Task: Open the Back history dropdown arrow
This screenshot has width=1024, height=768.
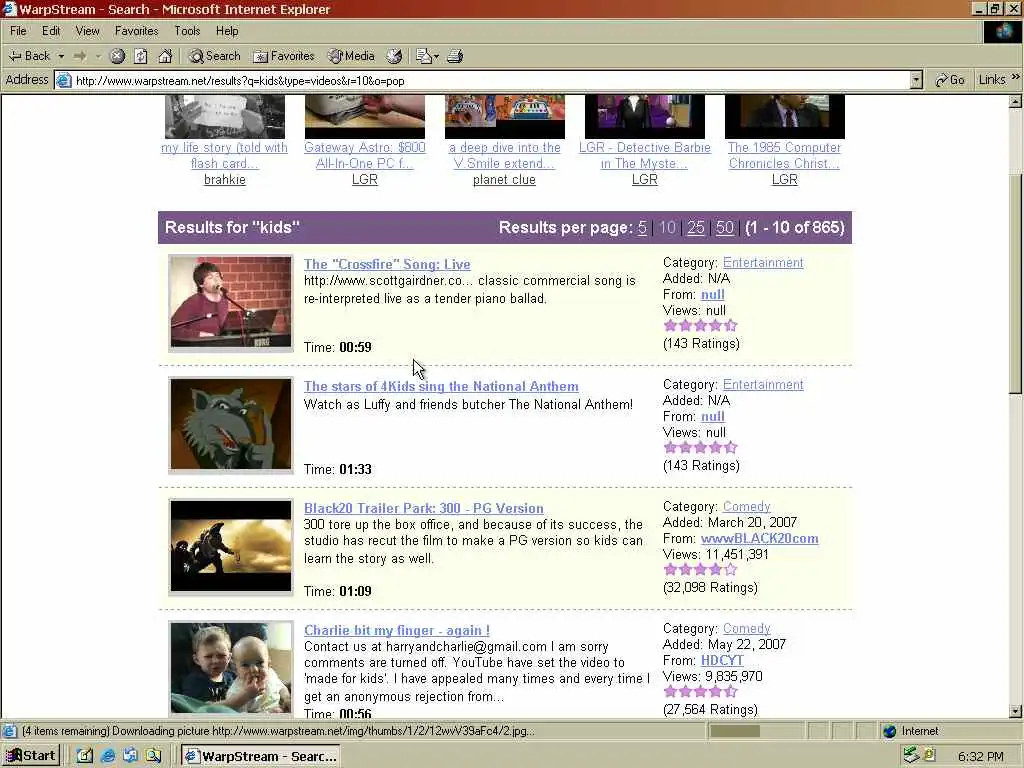Action: tap(61, 56)
